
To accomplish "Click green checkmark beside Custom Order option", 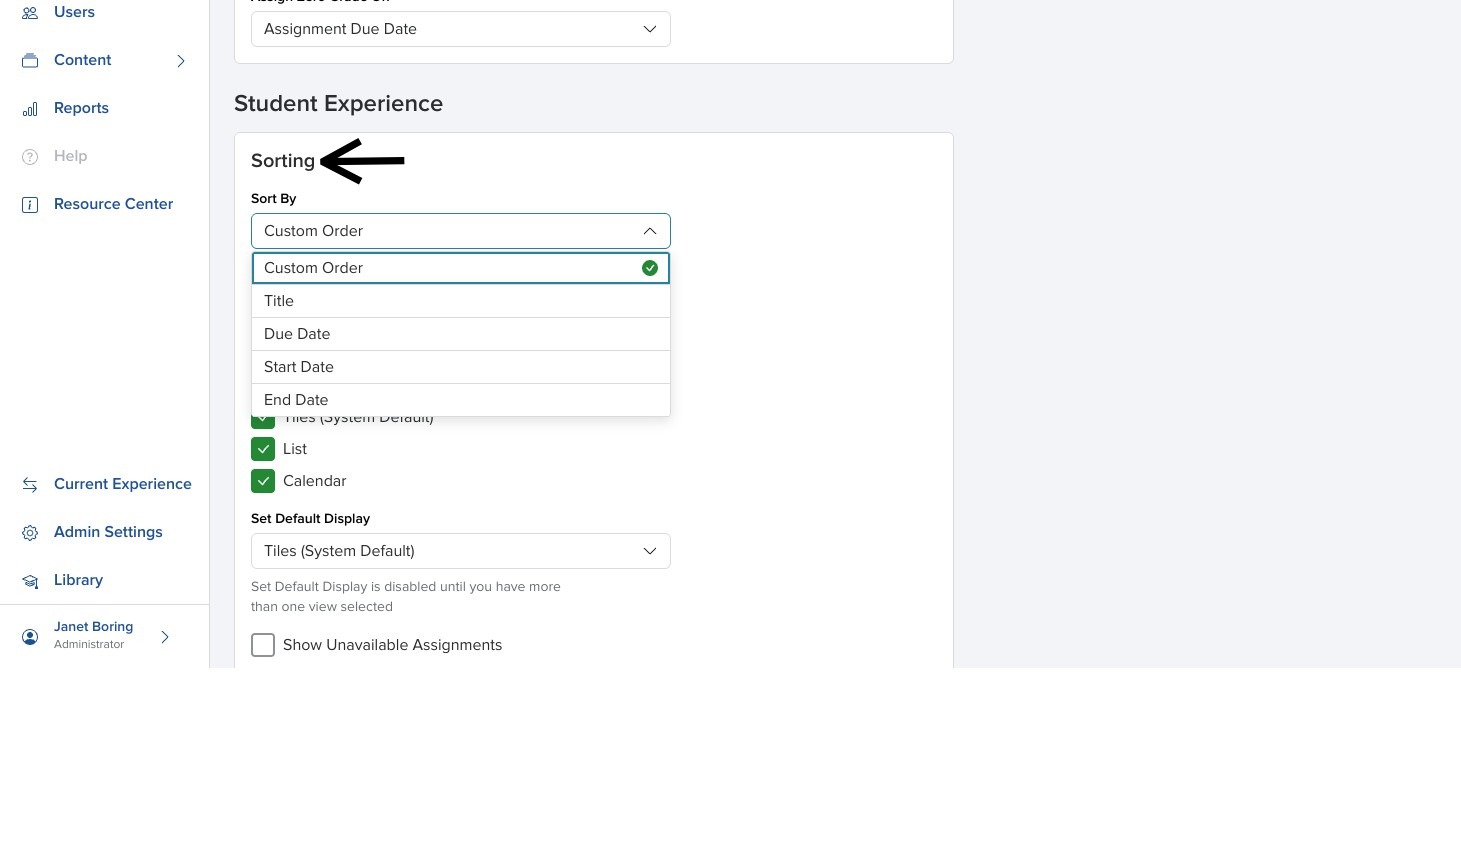I will click(x=650, y=268).
